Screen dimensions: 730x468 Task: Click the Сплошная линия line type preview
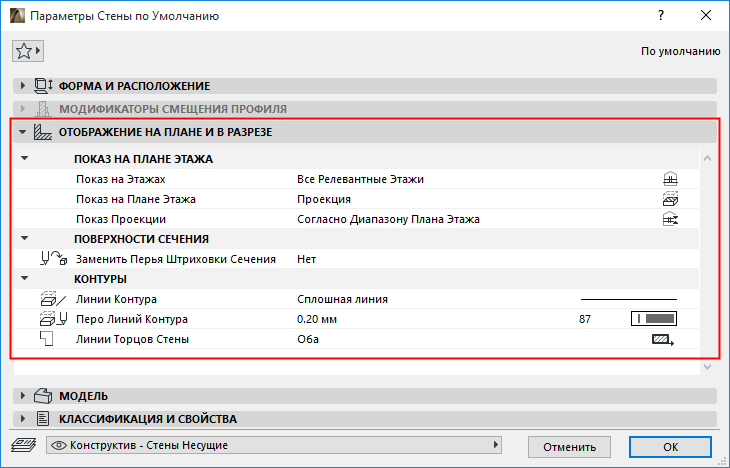(x=629, y=299)
